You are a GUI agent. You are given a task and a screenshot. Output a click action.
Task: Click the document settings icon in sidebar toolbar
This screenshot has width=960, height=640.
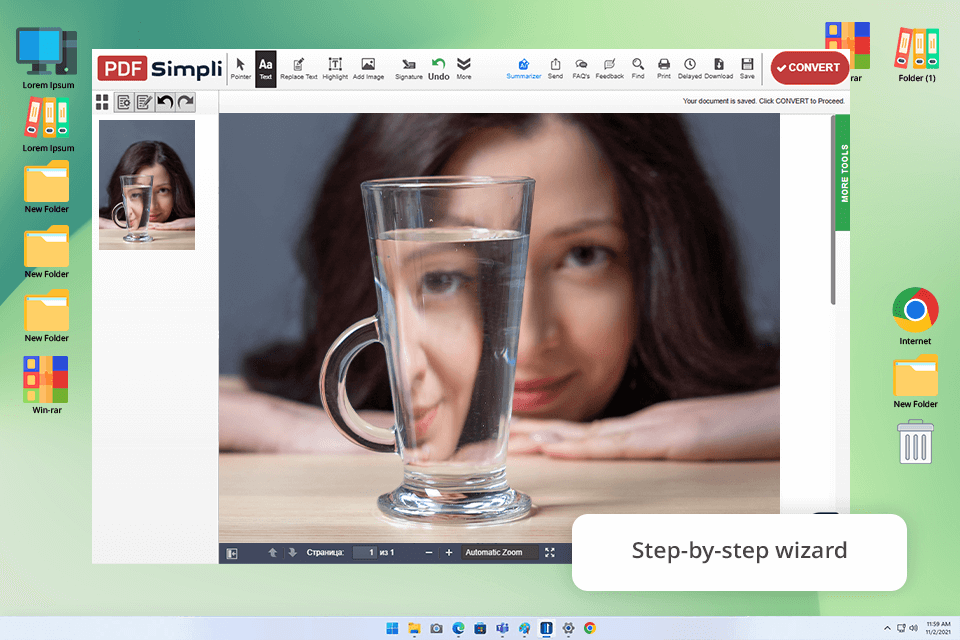click(x=124, y=102)
